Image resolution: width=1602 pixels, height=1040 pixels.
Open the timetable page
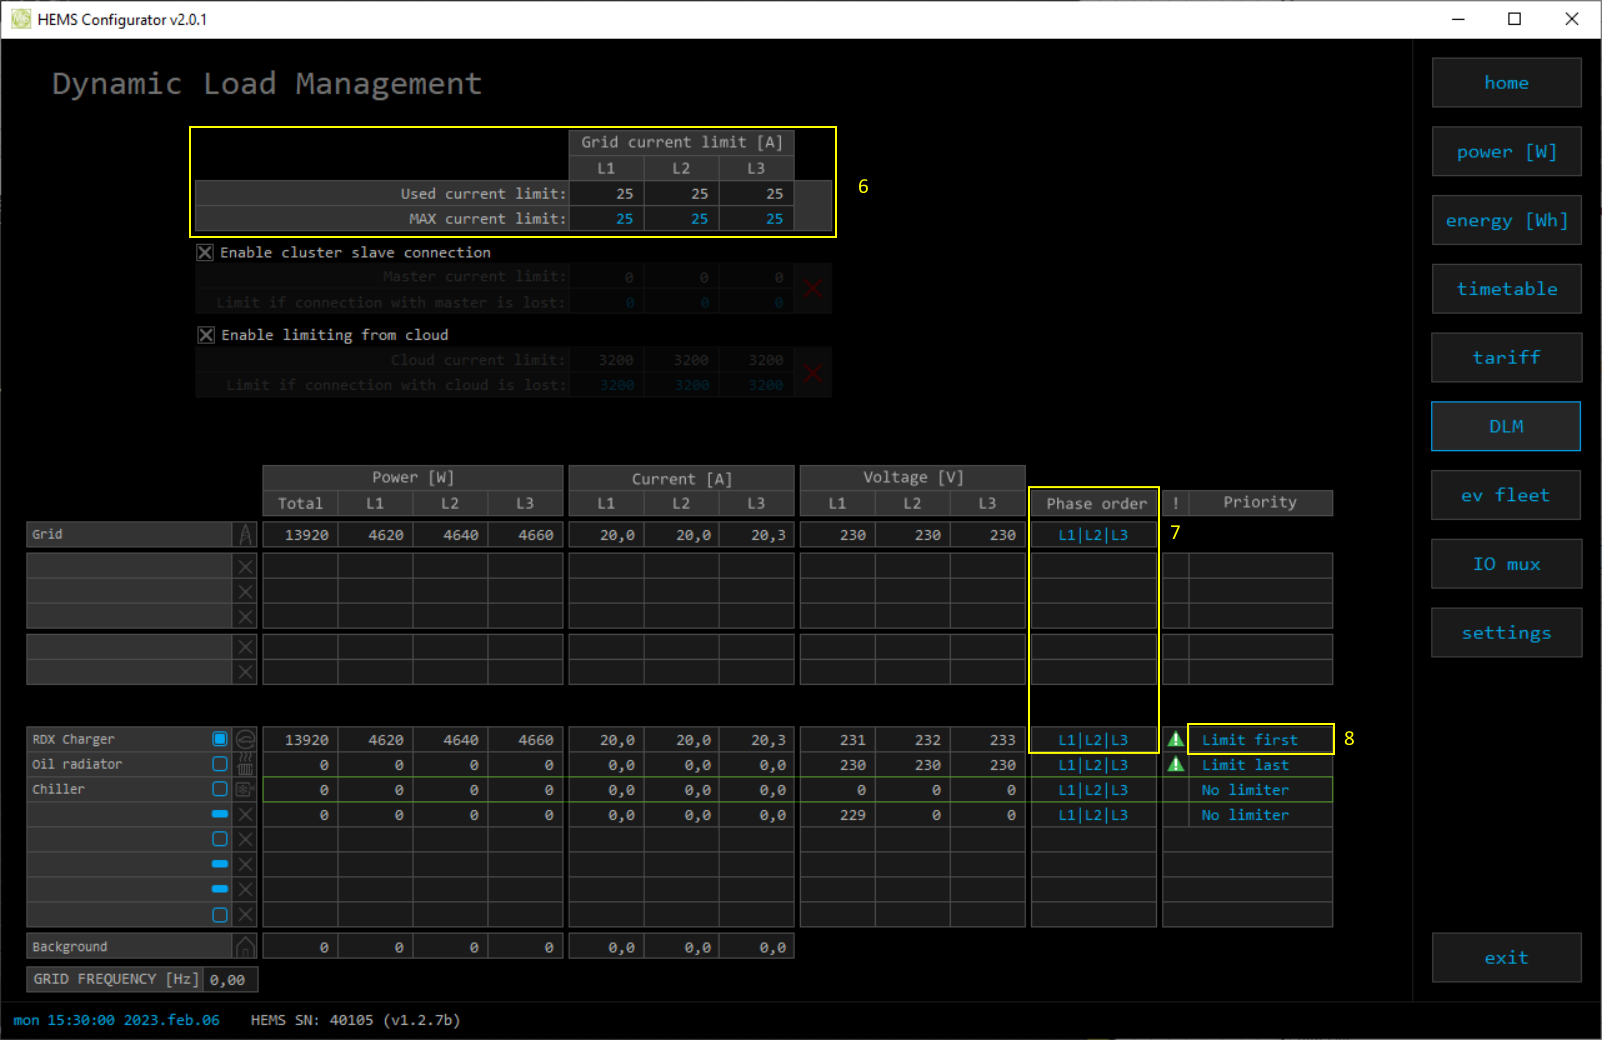1506,289
